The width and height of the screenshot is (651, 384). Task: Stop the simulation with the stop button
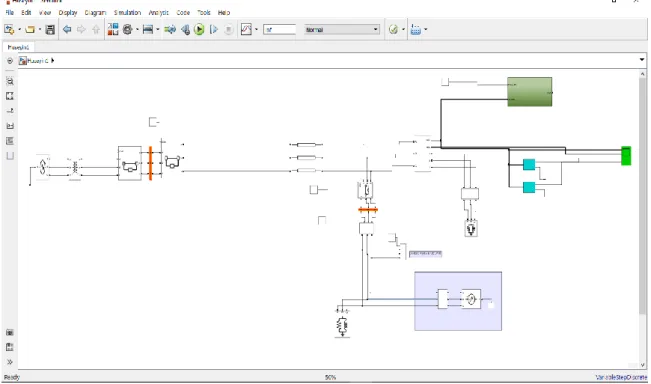pos(228,29)
